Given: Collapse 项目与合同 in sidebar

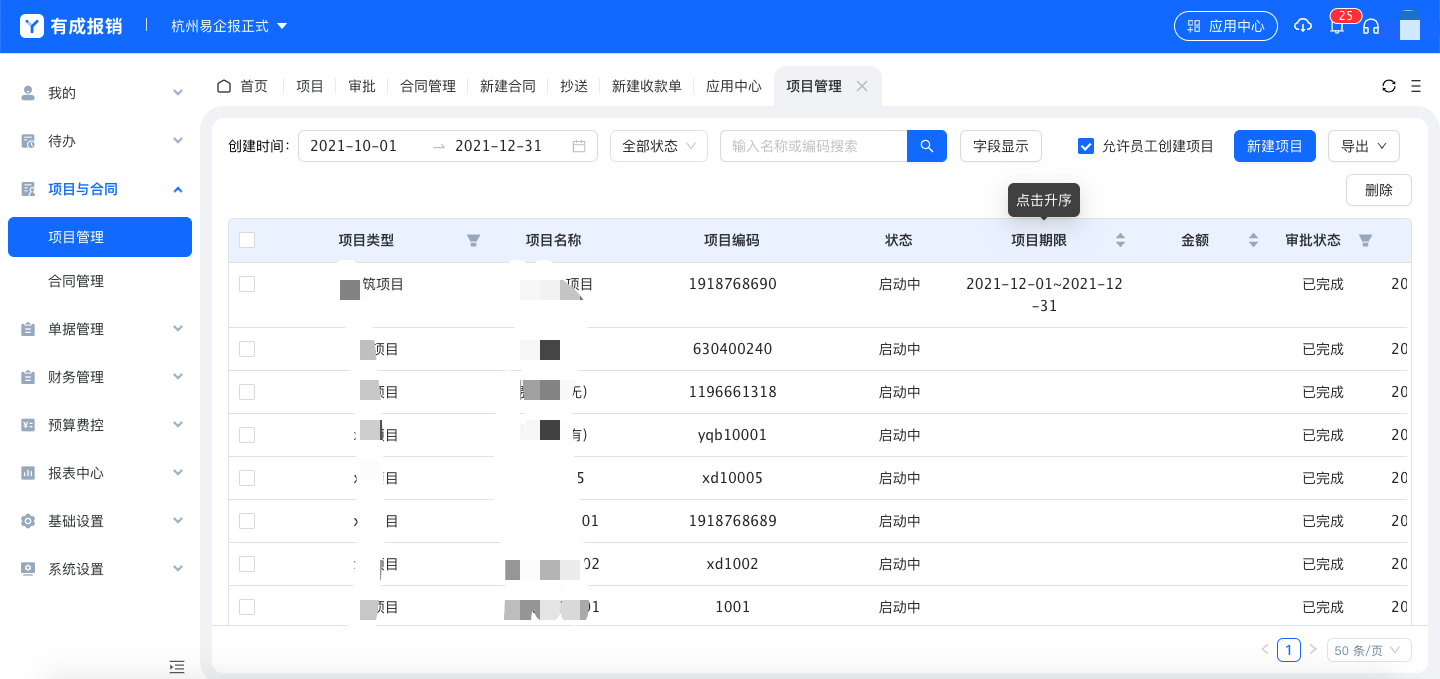Looking at the screenshot, I should [x=100, y=189].
